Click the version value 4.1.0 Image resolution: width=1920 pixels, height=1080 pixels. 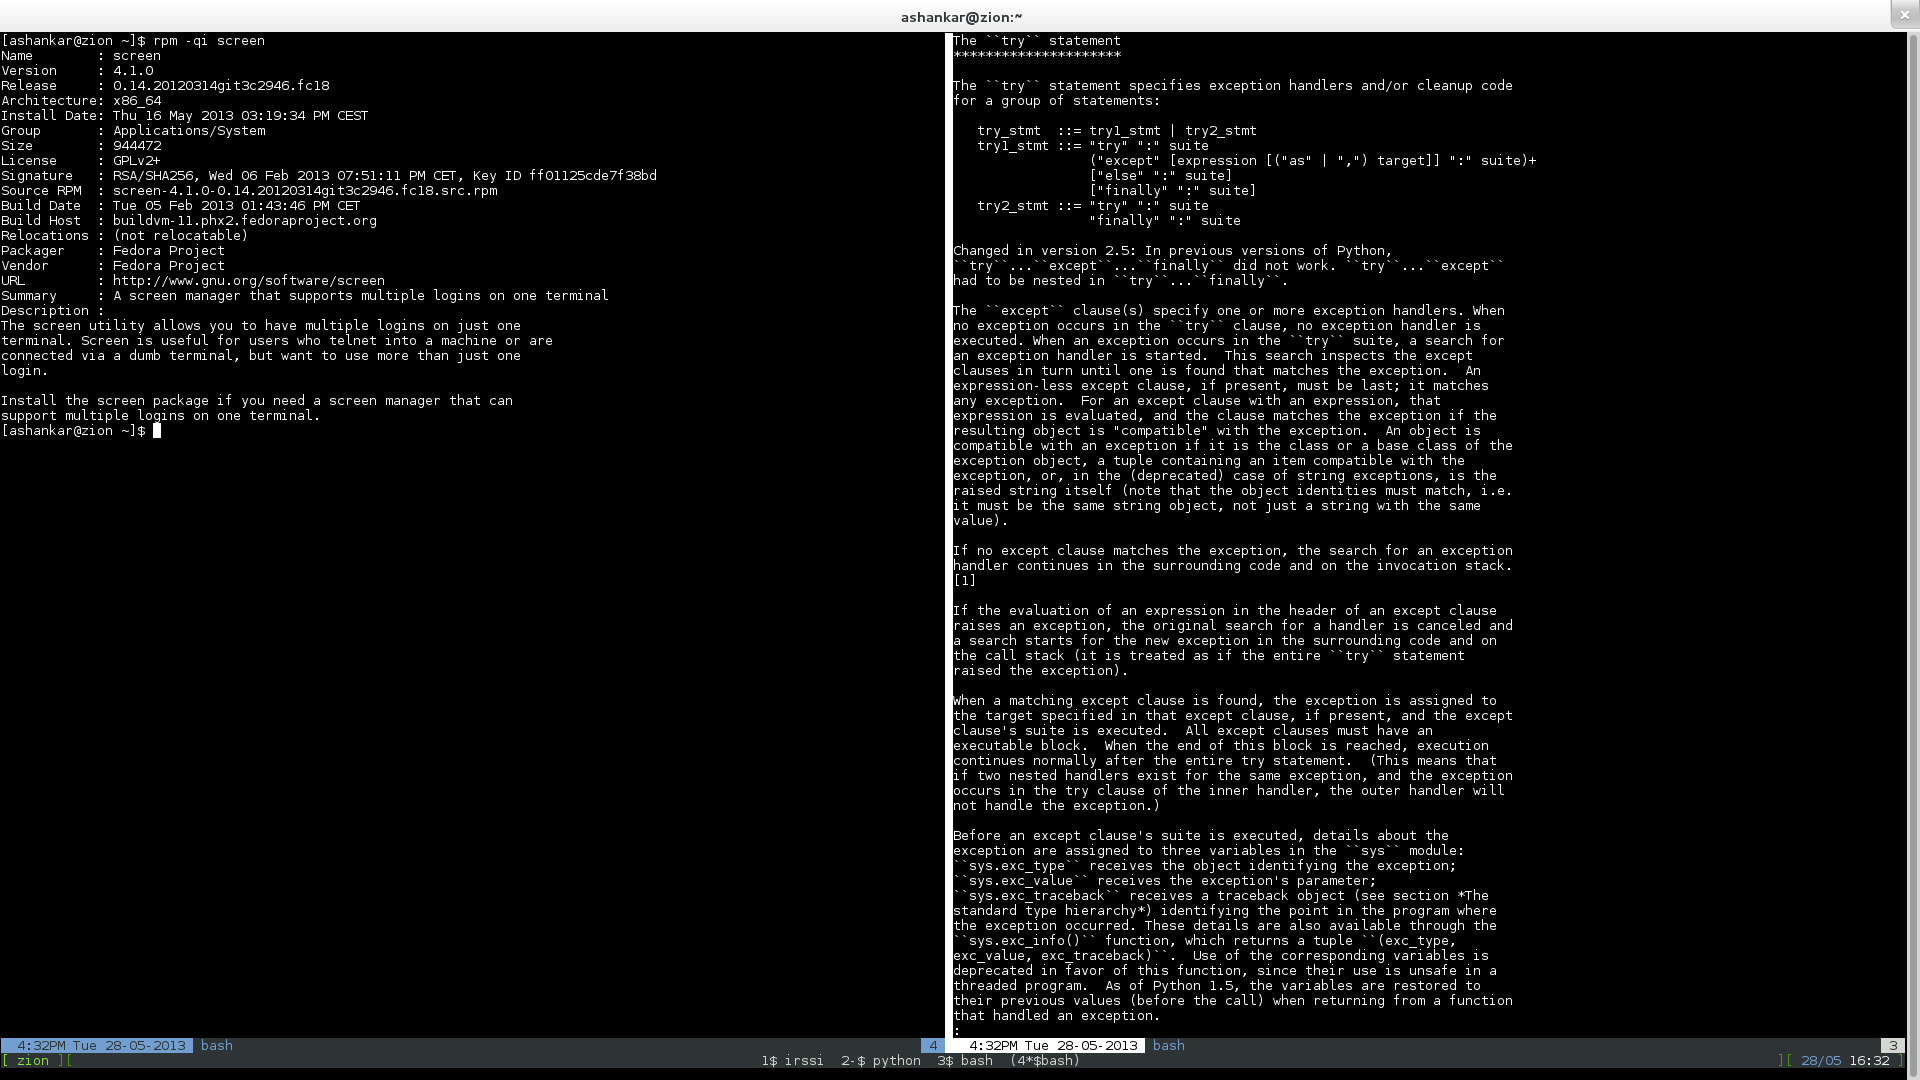pyautogui.click(x=133, y=71)
